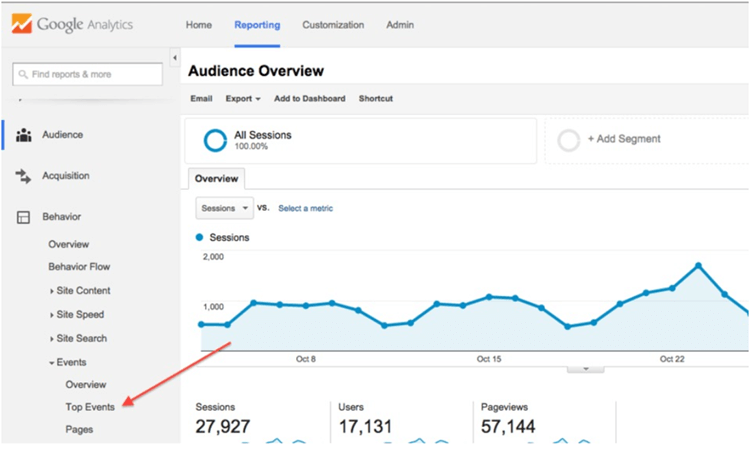Click the Oct 15 axis label
The width and height of the screenshot is (750, 455).
click(489, 359)
